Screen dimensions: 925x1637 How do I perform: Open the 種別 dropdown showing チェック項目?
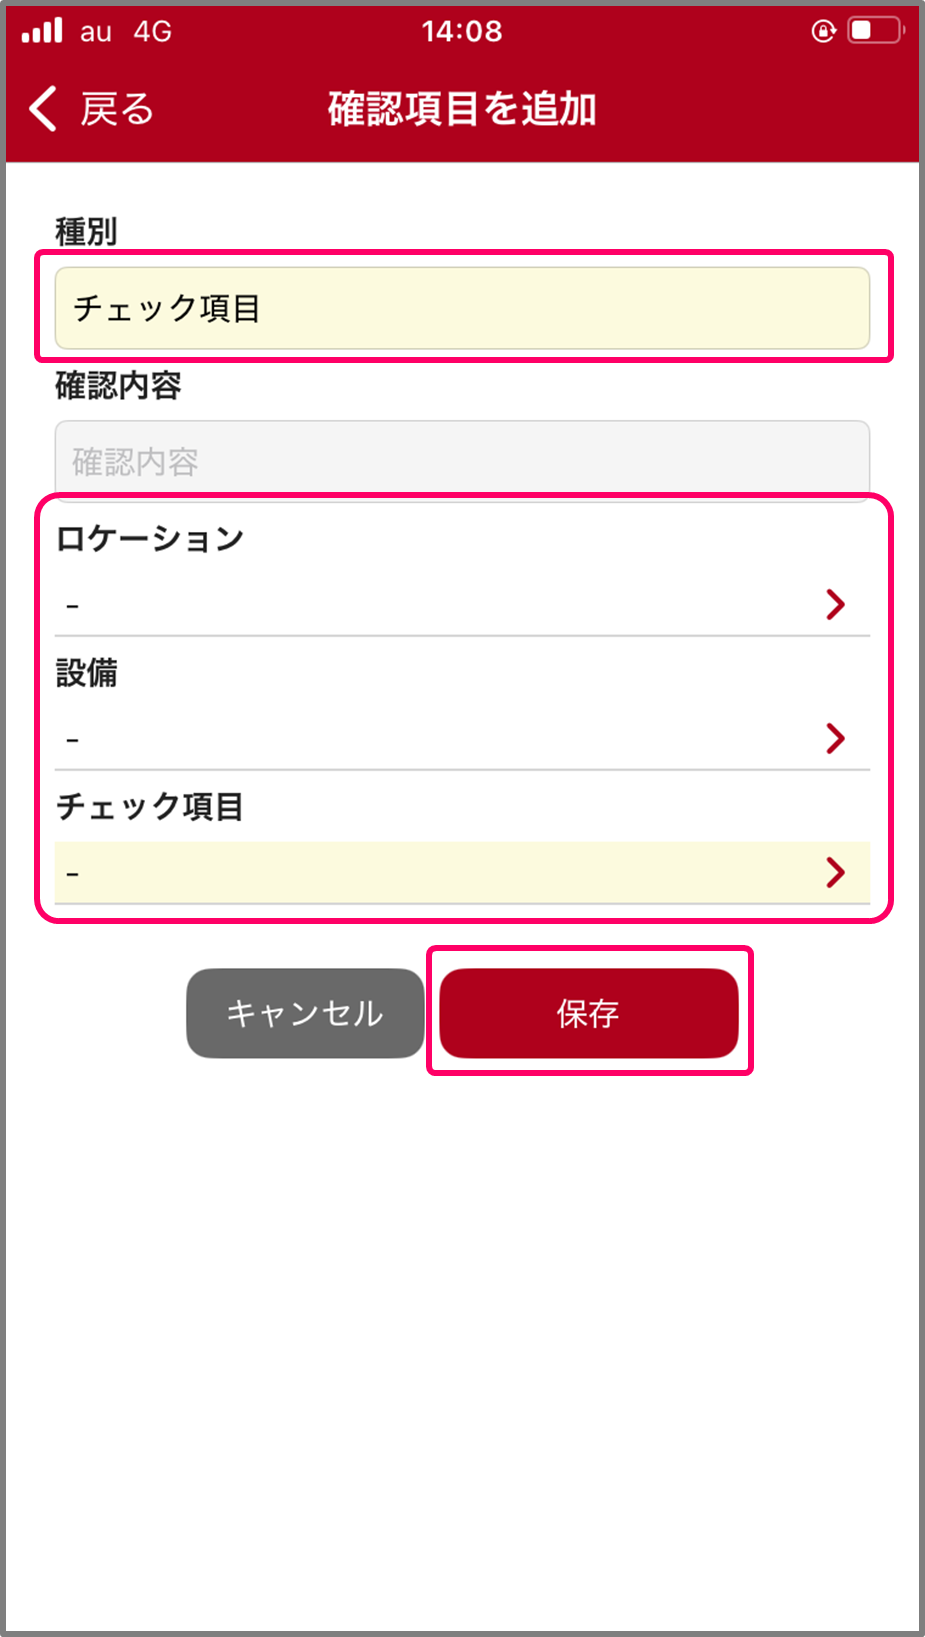coord(462,308)
